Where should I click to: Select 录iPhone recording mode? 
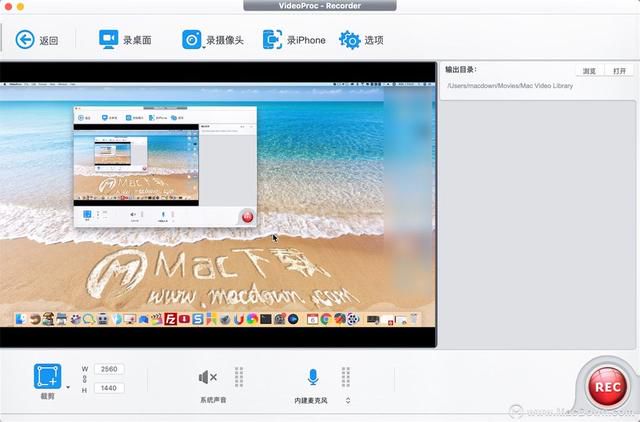pyautogui.click(x=294, y=40)
